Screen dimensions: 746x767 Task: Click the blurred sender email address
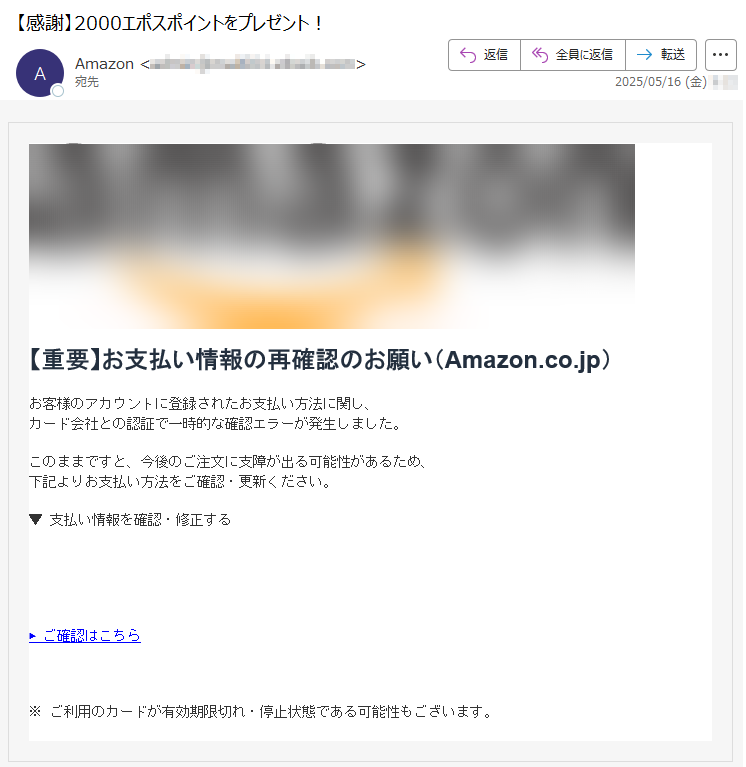[253, 64]
